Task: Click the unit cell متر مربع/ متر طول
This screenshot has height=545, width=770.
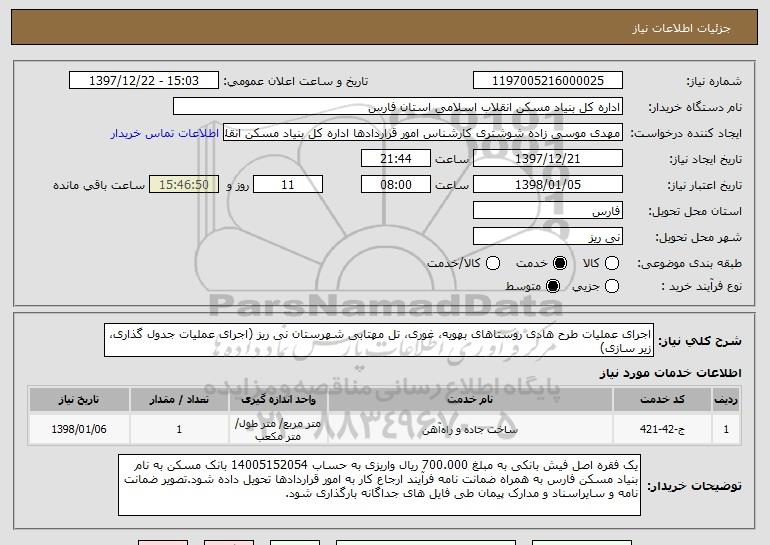Action: click(x=278, y=430)
